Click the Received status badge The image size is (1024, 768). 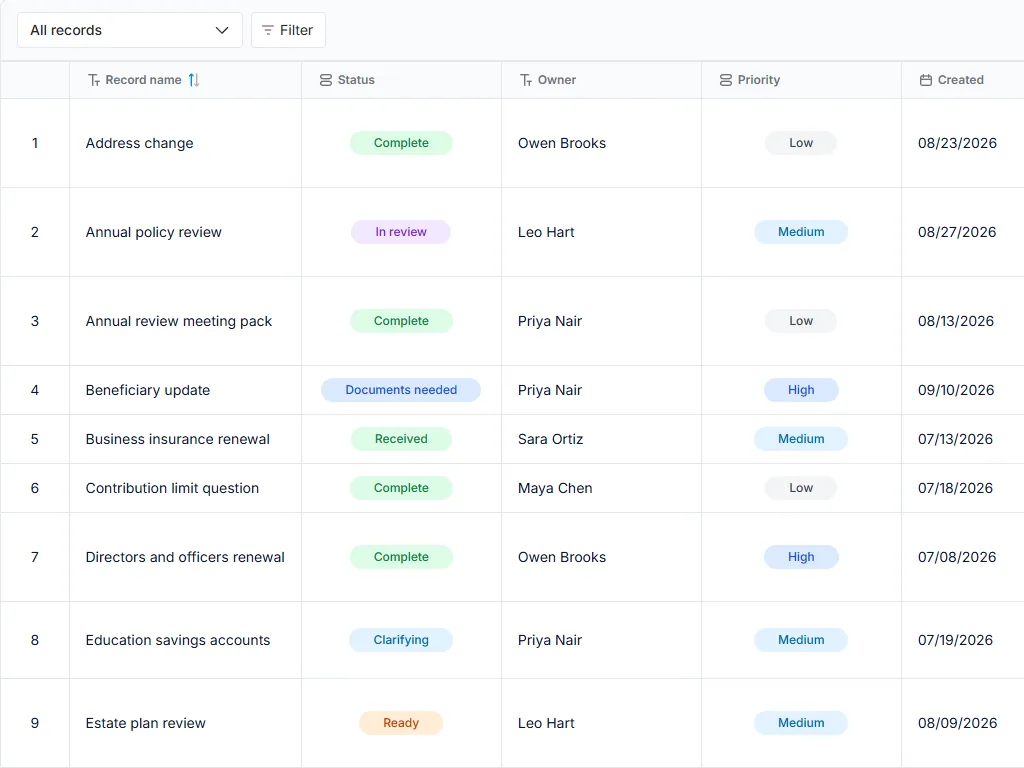[401, 439]
